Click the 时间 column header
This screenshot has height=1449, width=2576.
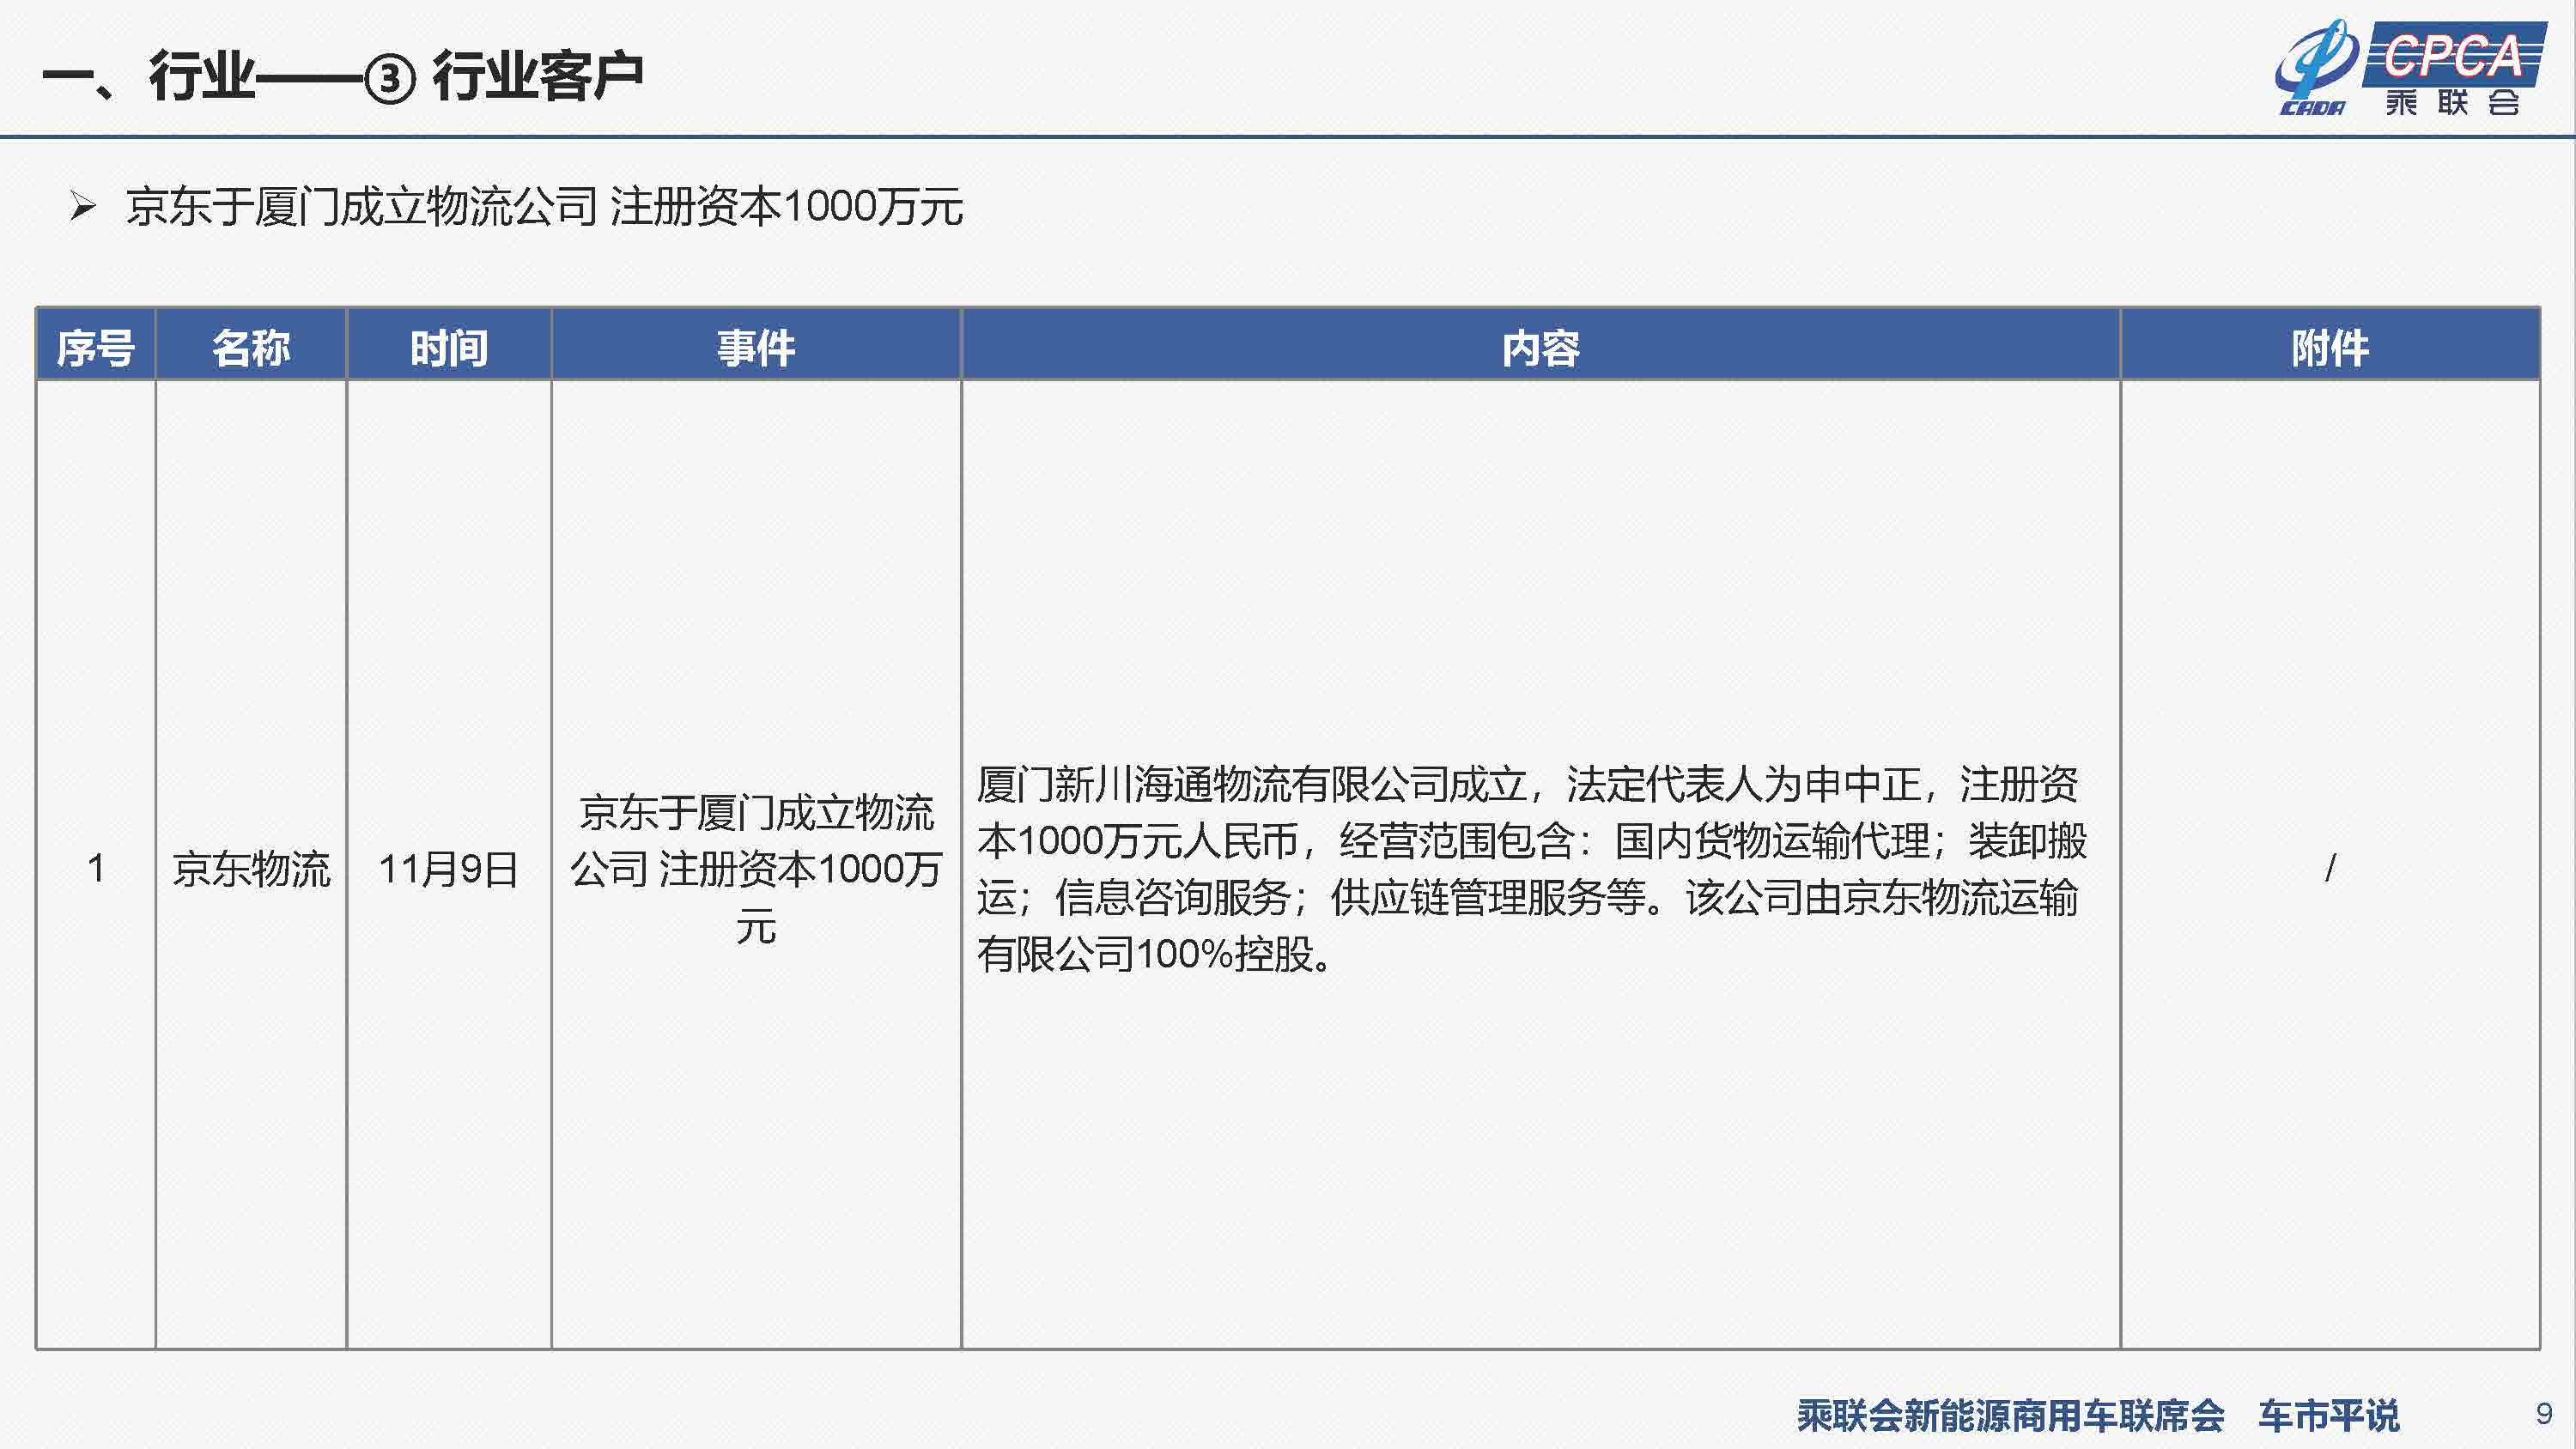(x=449, y=346)
